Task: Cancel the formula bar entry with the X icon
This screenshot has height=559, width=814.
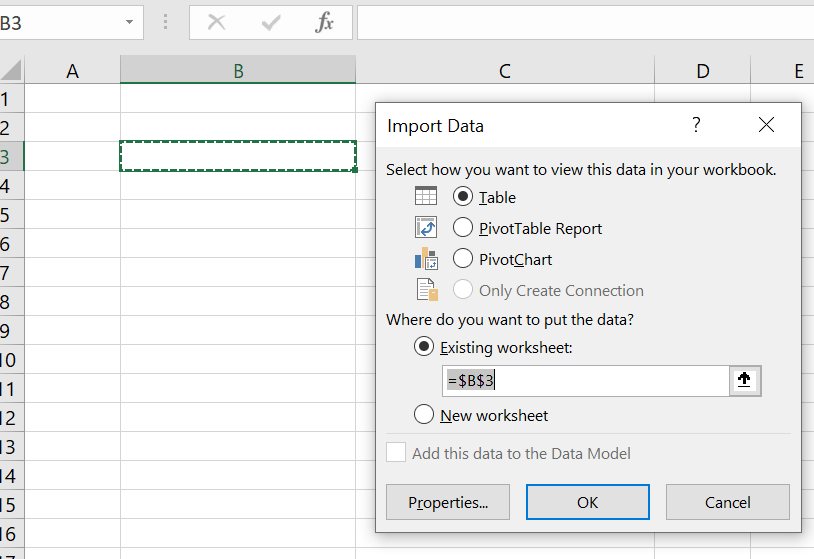Action: (x=216, y=22)
